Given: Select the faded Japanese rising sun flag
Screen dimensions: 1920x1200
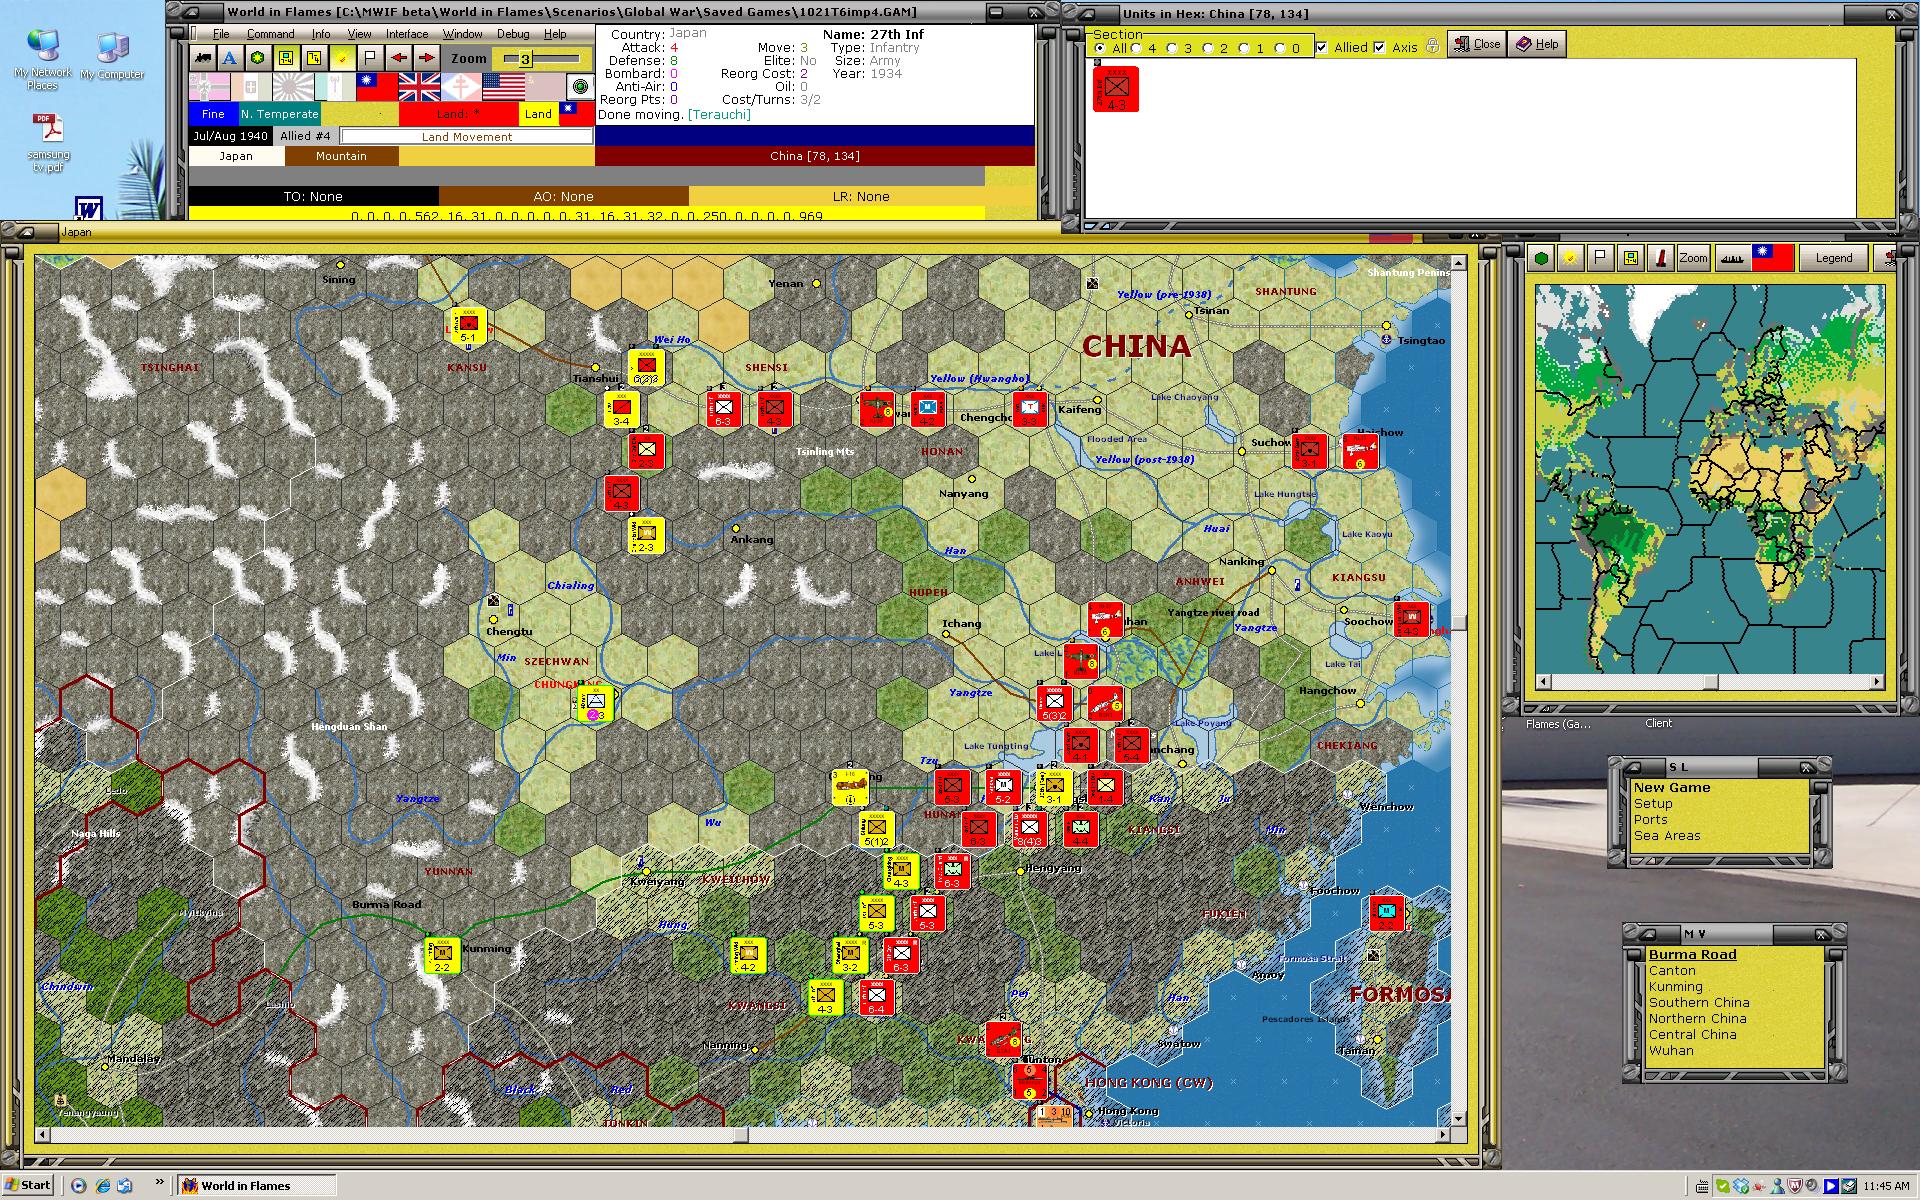Looking at the screenshot, I should tap(293, 87).
